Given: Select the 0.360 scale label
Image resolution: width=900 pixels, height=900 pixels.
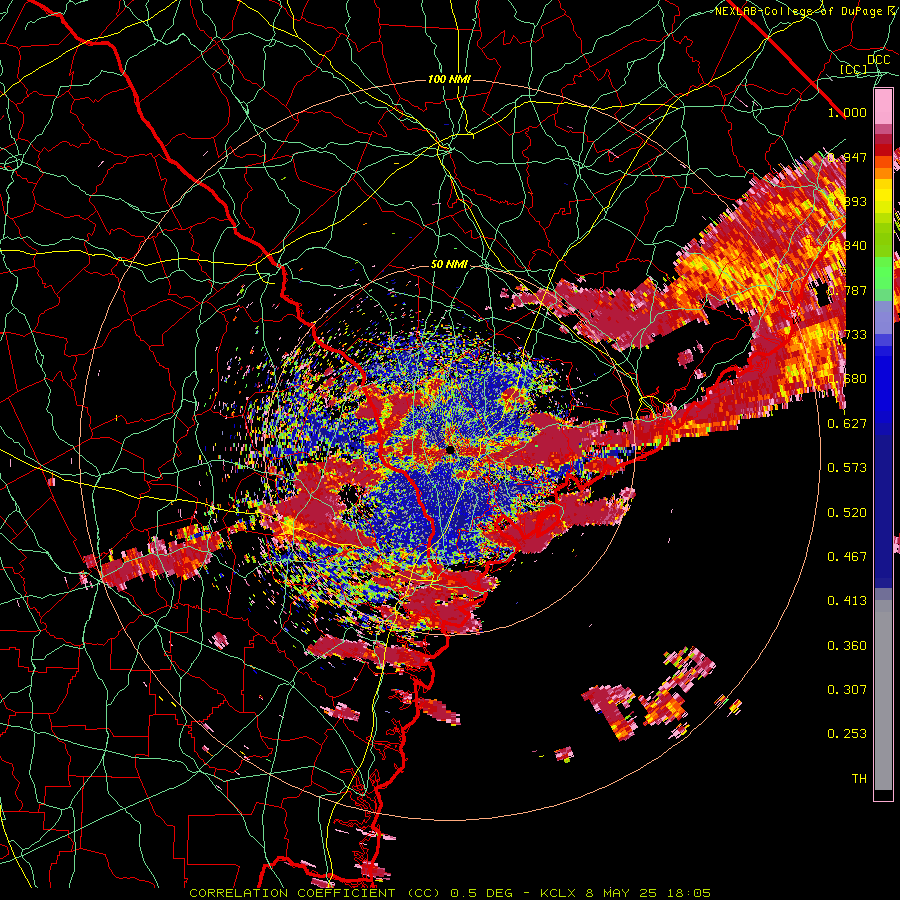Looking at the screenshot, I should click(x=847, y=646).
